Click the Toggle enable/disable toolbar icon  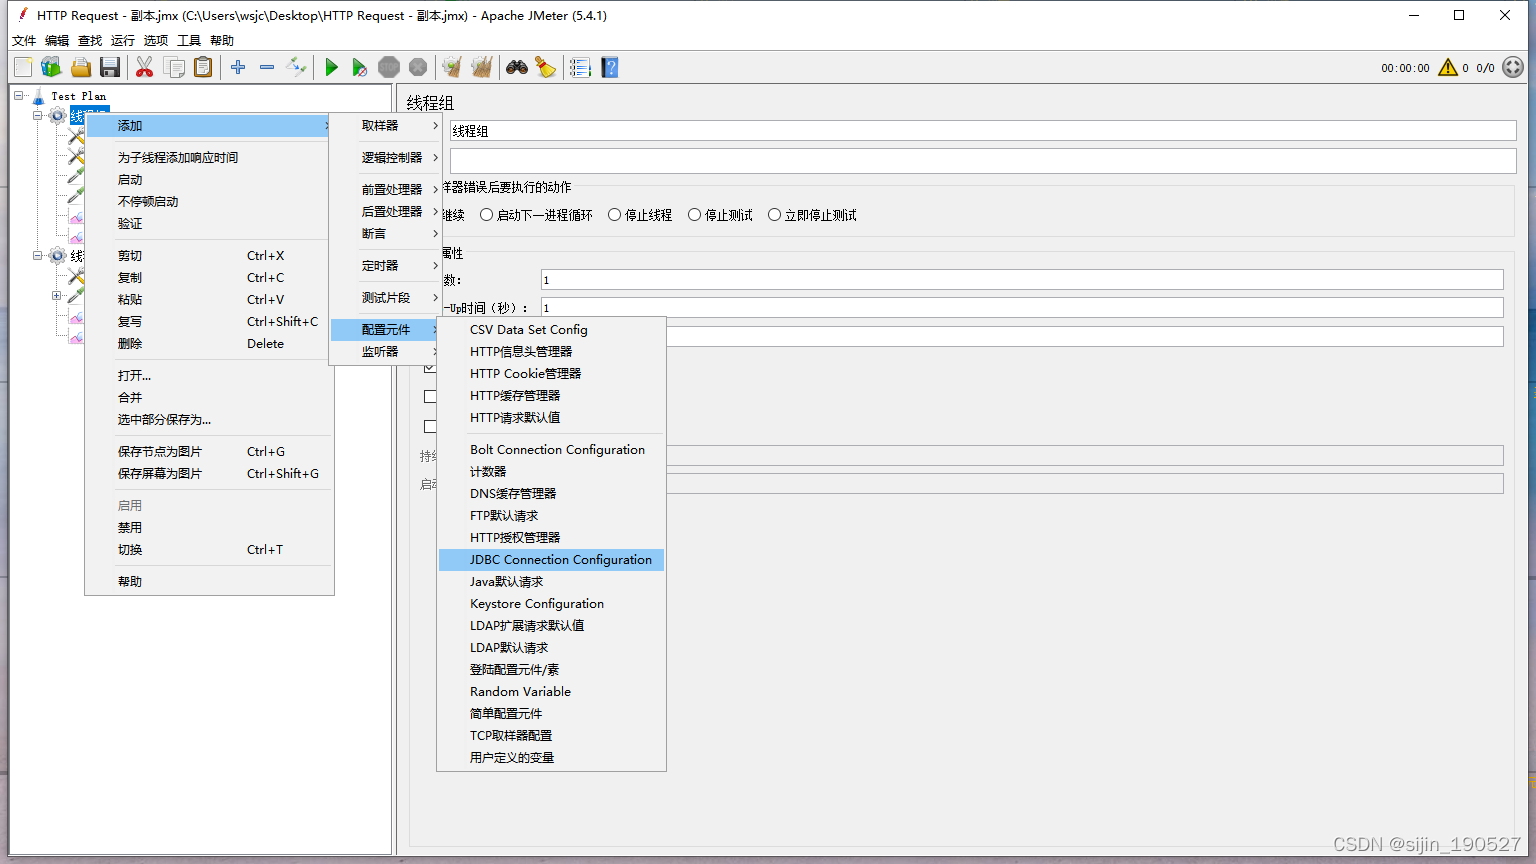click(296, 67)
